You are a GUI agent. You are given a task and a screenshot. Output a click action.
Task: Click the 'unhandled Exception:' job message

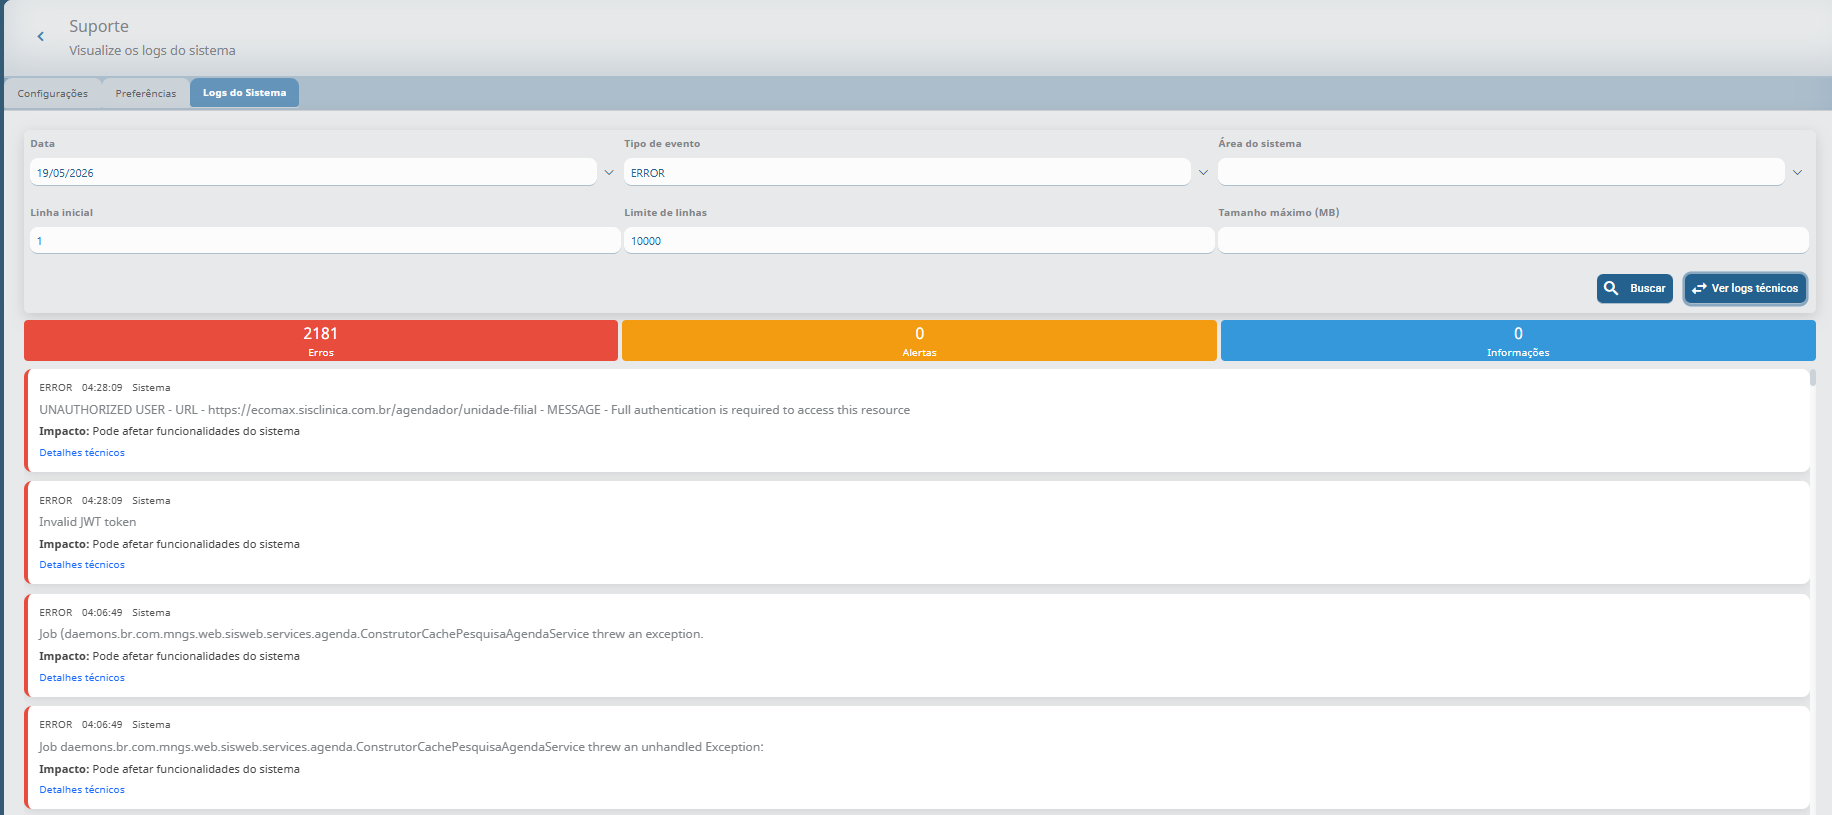(401, 747)
